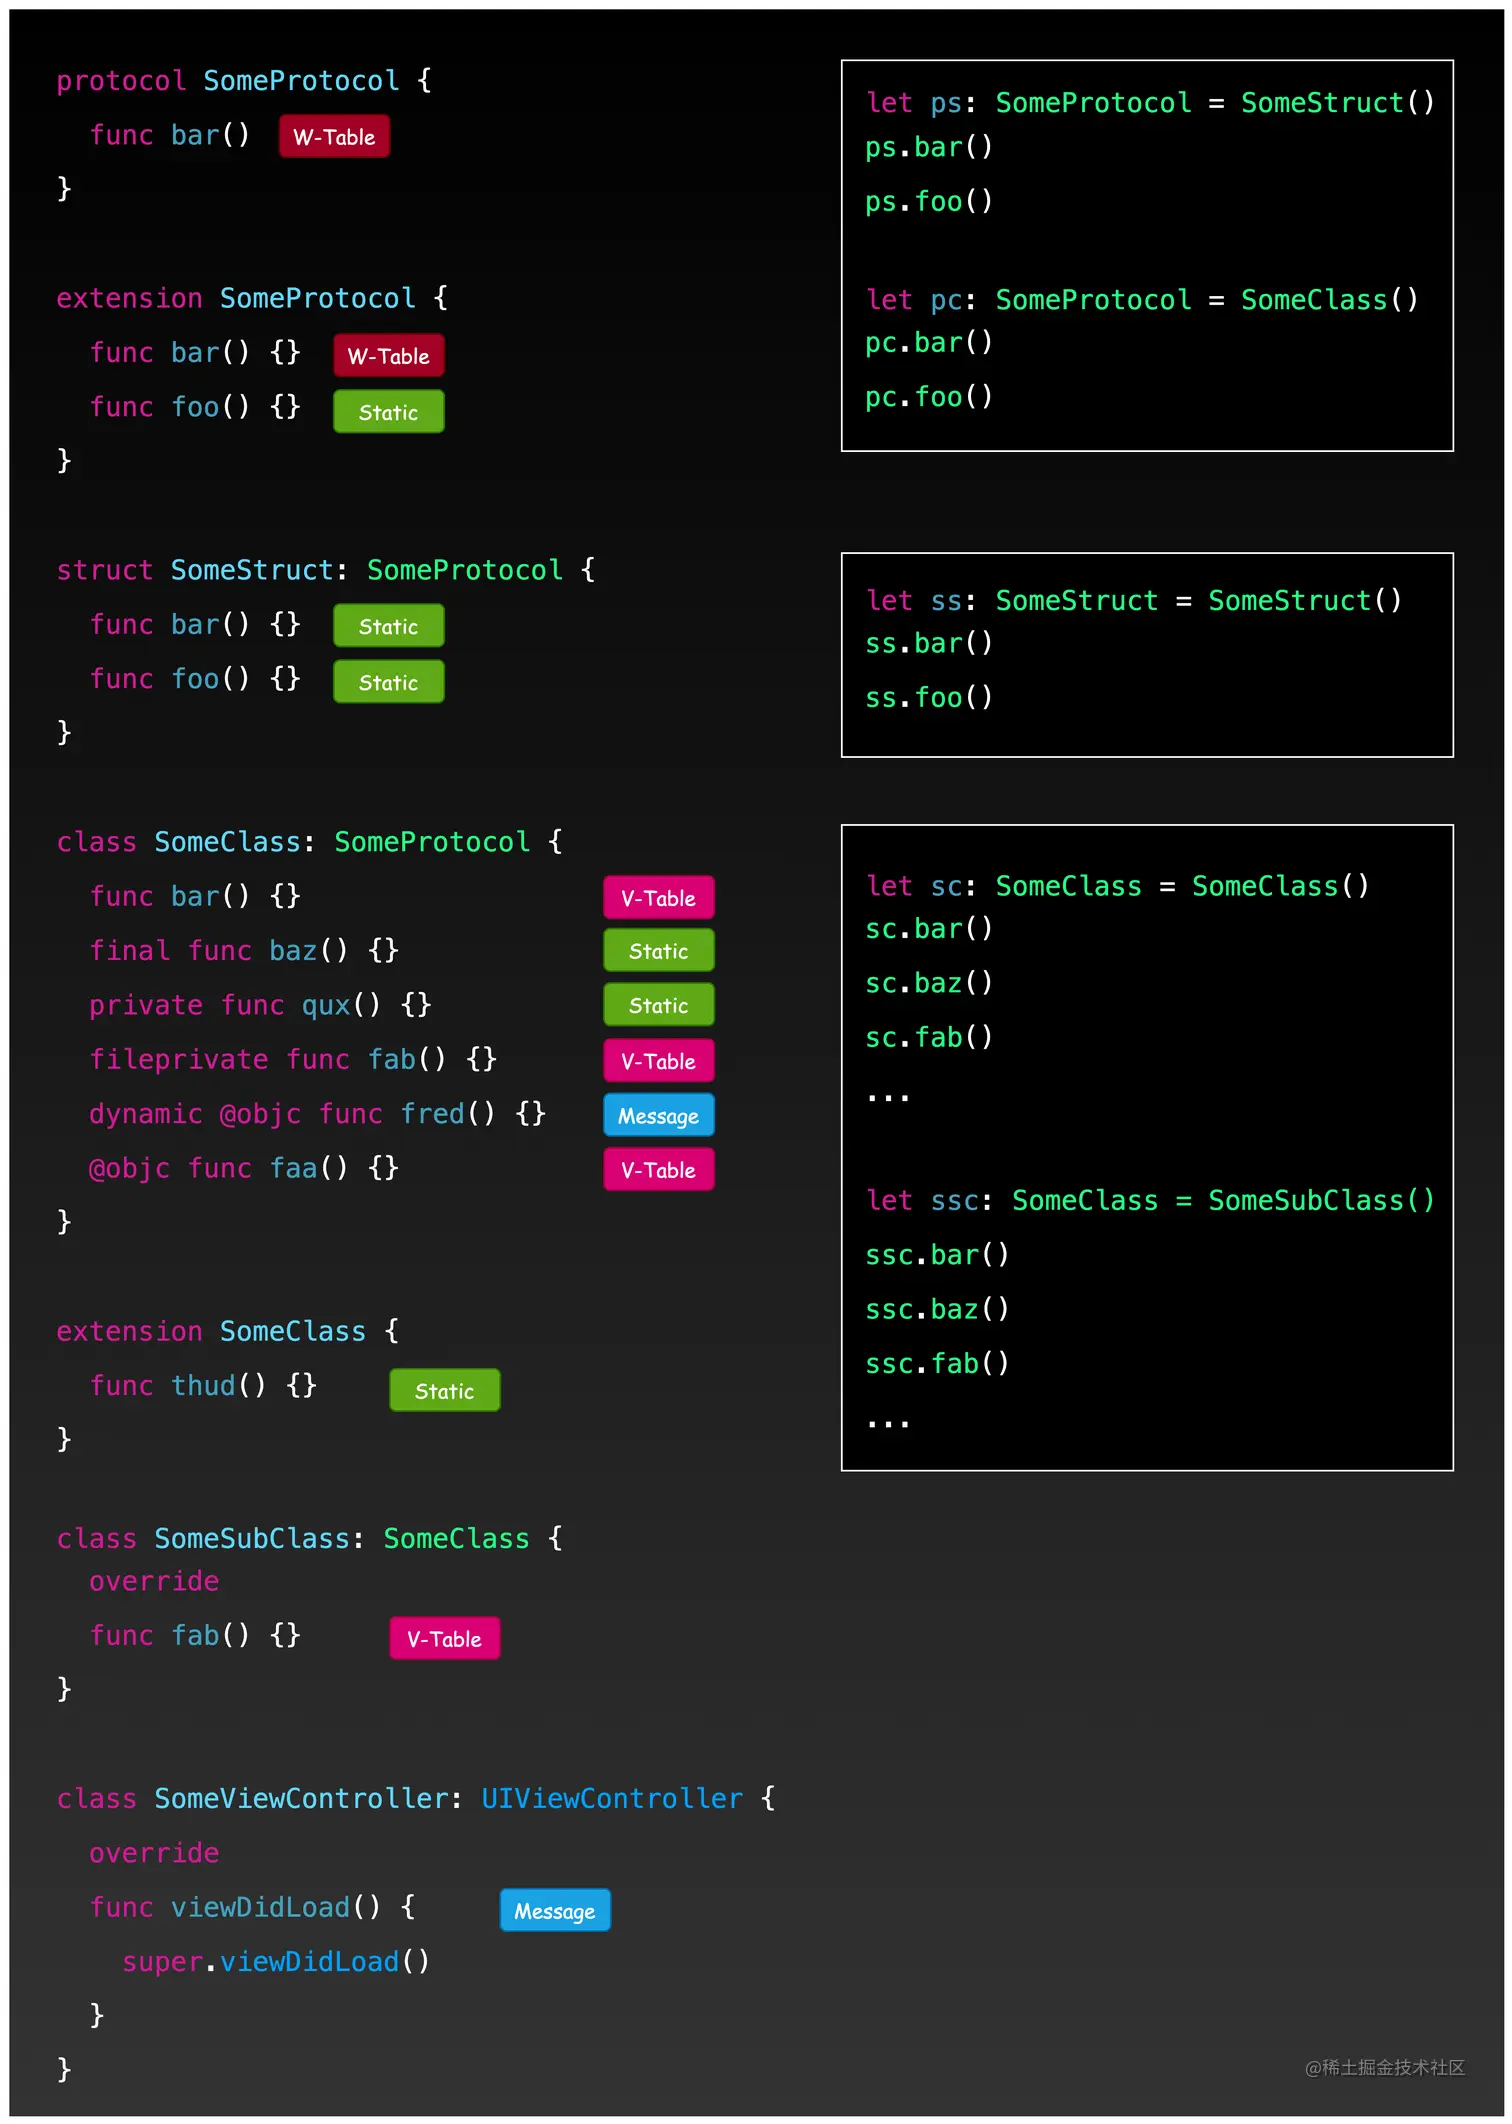Click the UIViewController type name
This screenshot has height=2124, width=1512.
(x=612, y=1798)
